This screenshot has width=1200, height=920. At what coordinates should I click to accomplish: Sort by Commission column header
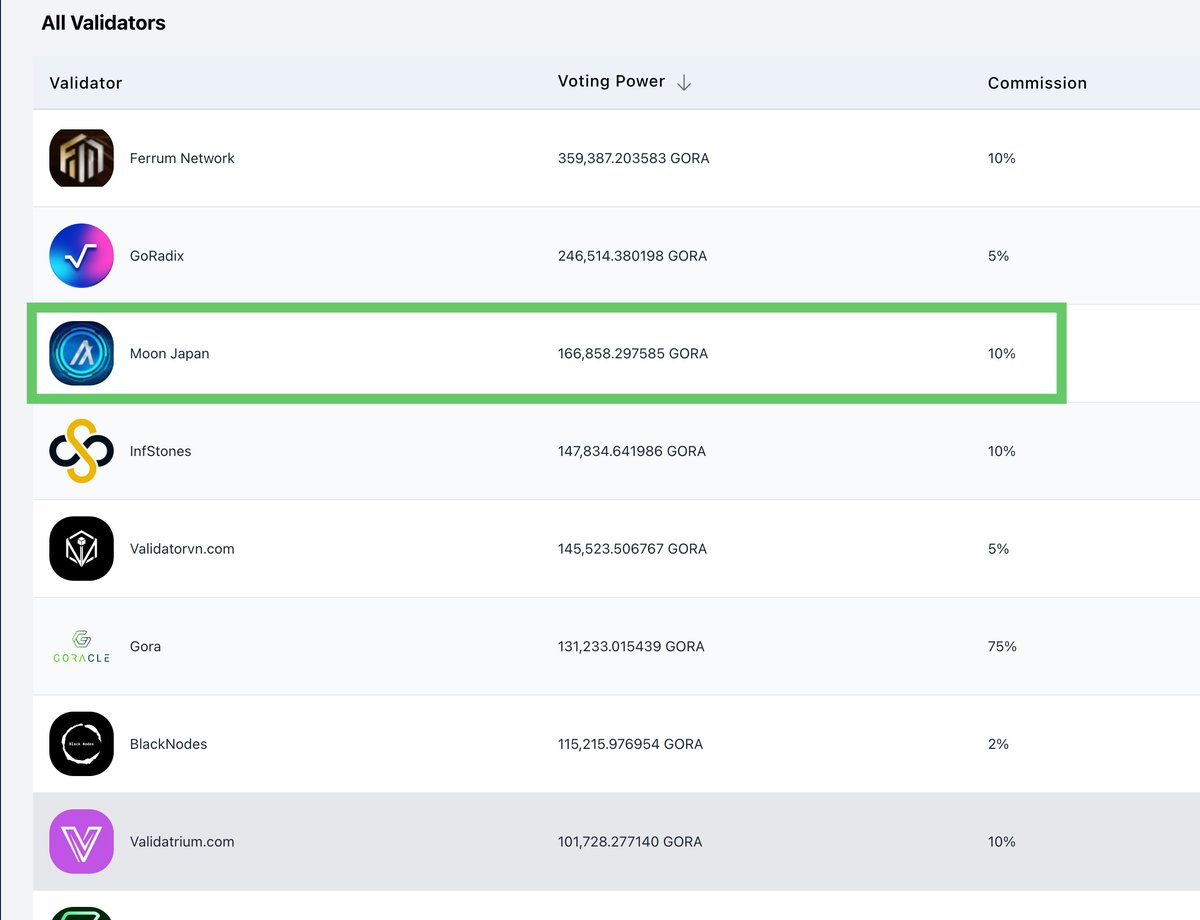pyautogui.click(x=1037, y=83)
